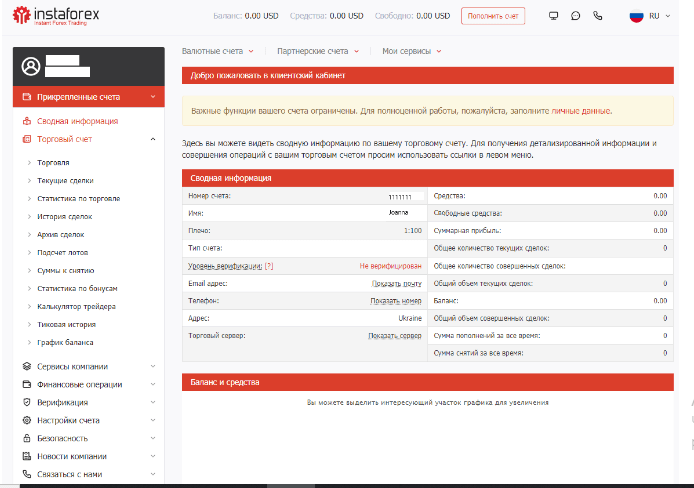The height and width of the screenshot is (488, 694).
Task: Click the Показать номер link
Action: point(396,301)
